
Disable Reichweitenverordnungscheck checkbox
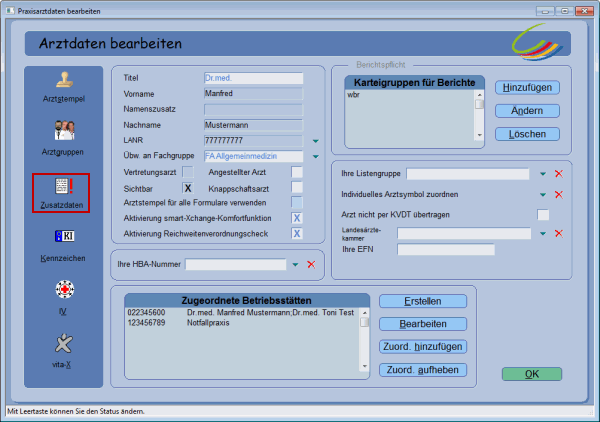click(x=297, y=233)
